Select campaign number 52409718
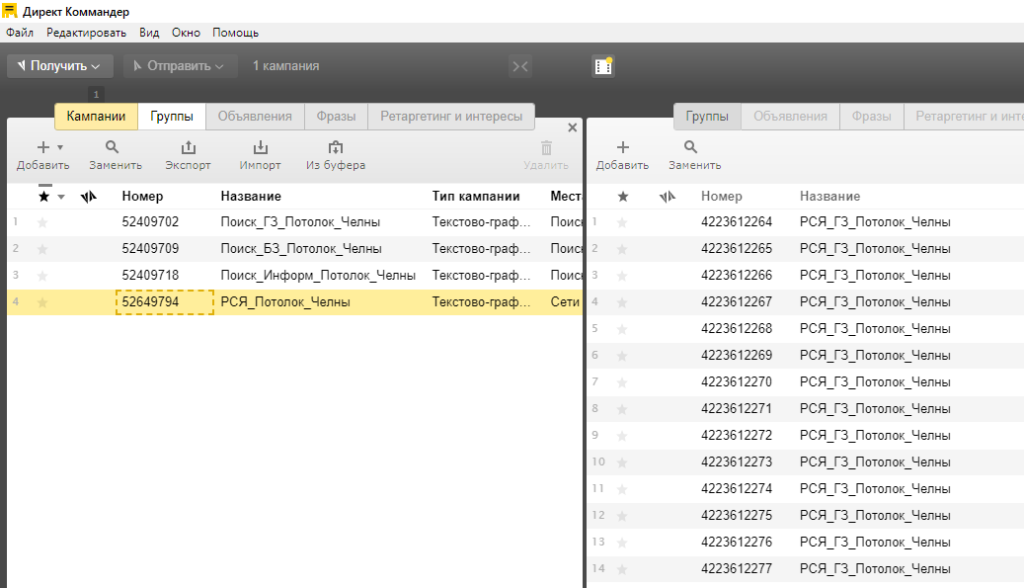The height and width of the screenshot is (588, 1024). pos(150,276)
